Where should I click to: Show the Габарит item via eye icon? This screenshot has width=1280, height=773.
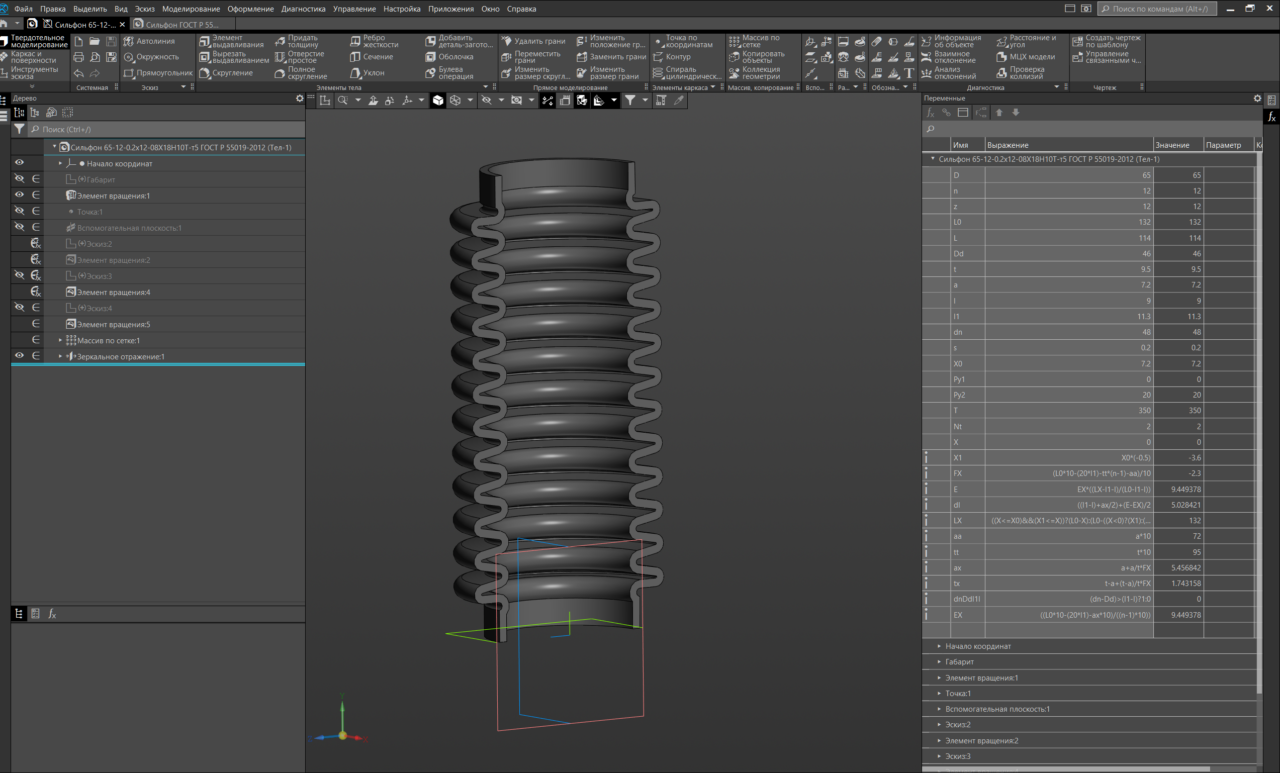click(19, 179)
